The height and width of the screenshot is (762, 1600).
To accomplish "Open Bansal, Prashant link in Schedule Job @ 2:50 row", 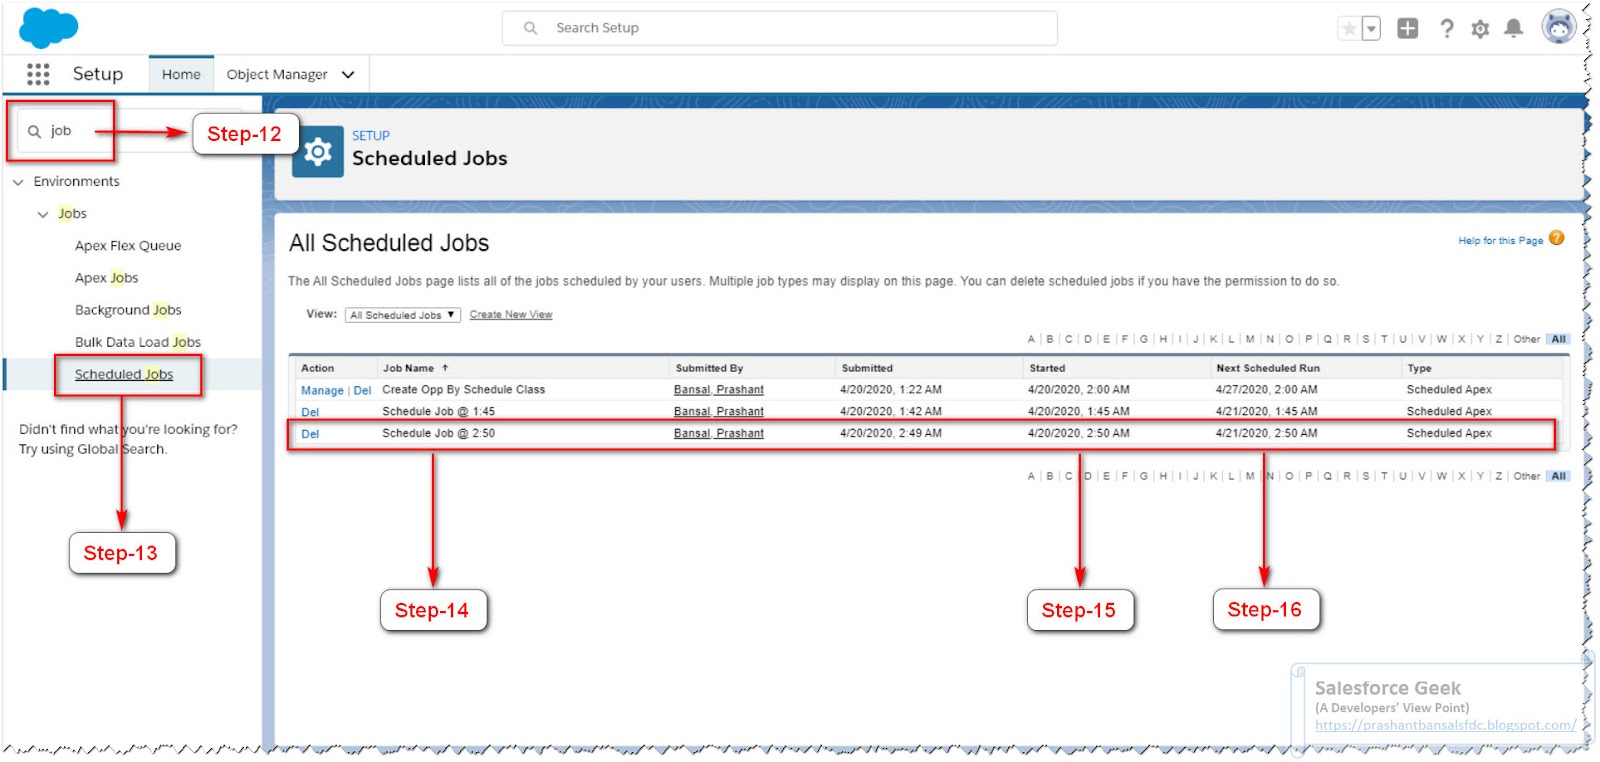I will point(719,434).
